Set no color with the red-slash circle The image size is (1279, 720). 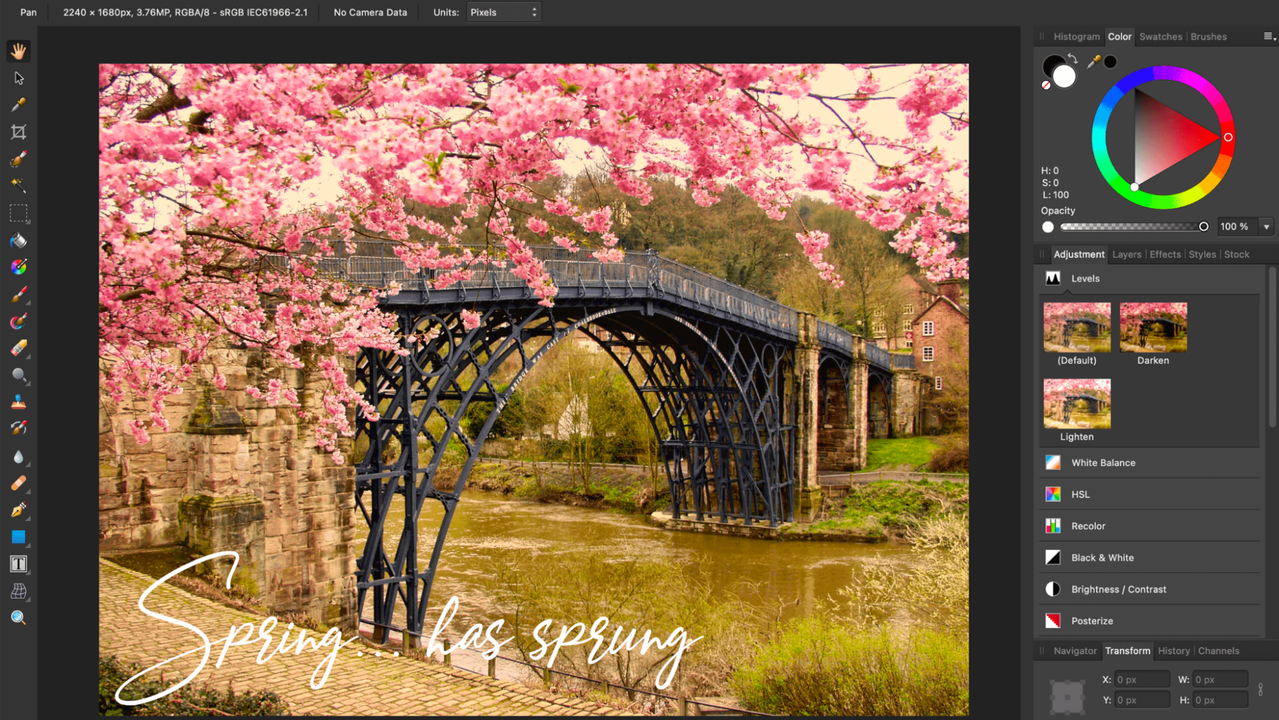(x=1046, y=85)
